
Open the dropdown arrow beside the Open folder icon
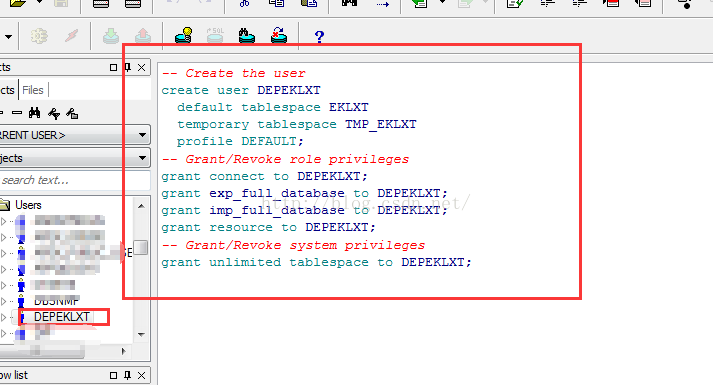pyautogui.click(x=40, y=2)
